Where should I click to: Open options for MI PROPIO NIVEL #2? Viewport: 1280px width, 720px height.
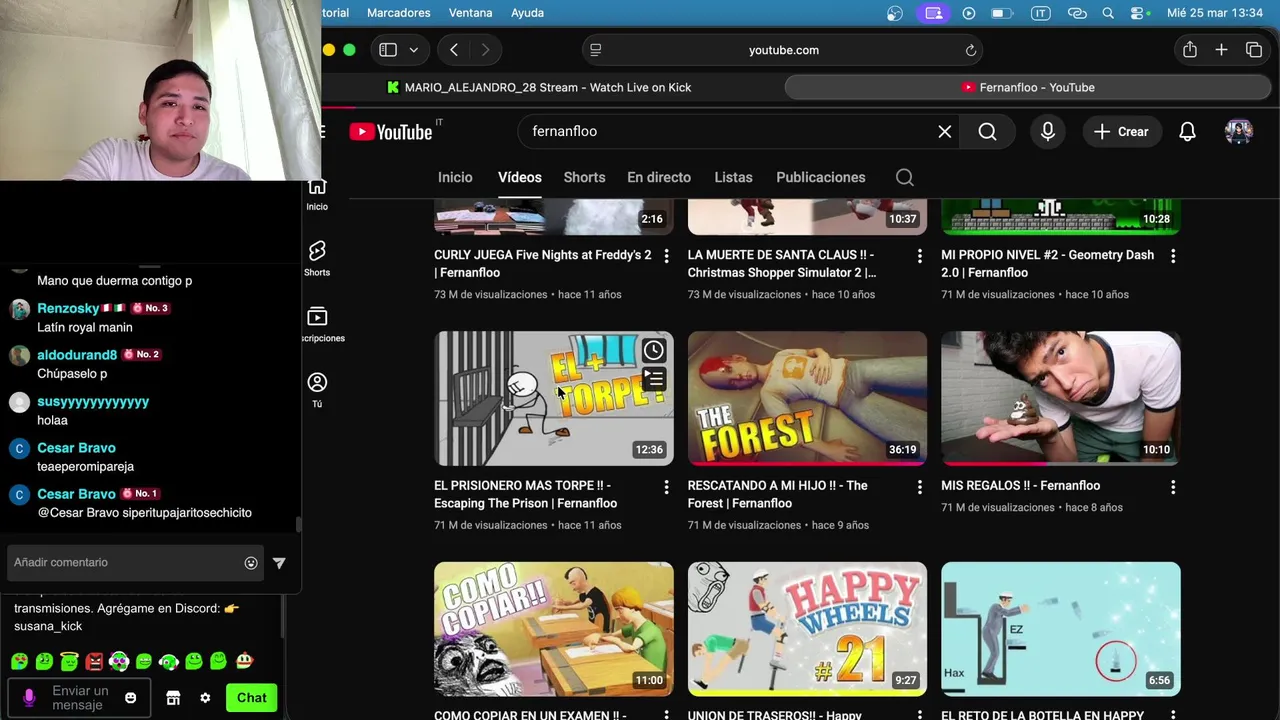1173,257
